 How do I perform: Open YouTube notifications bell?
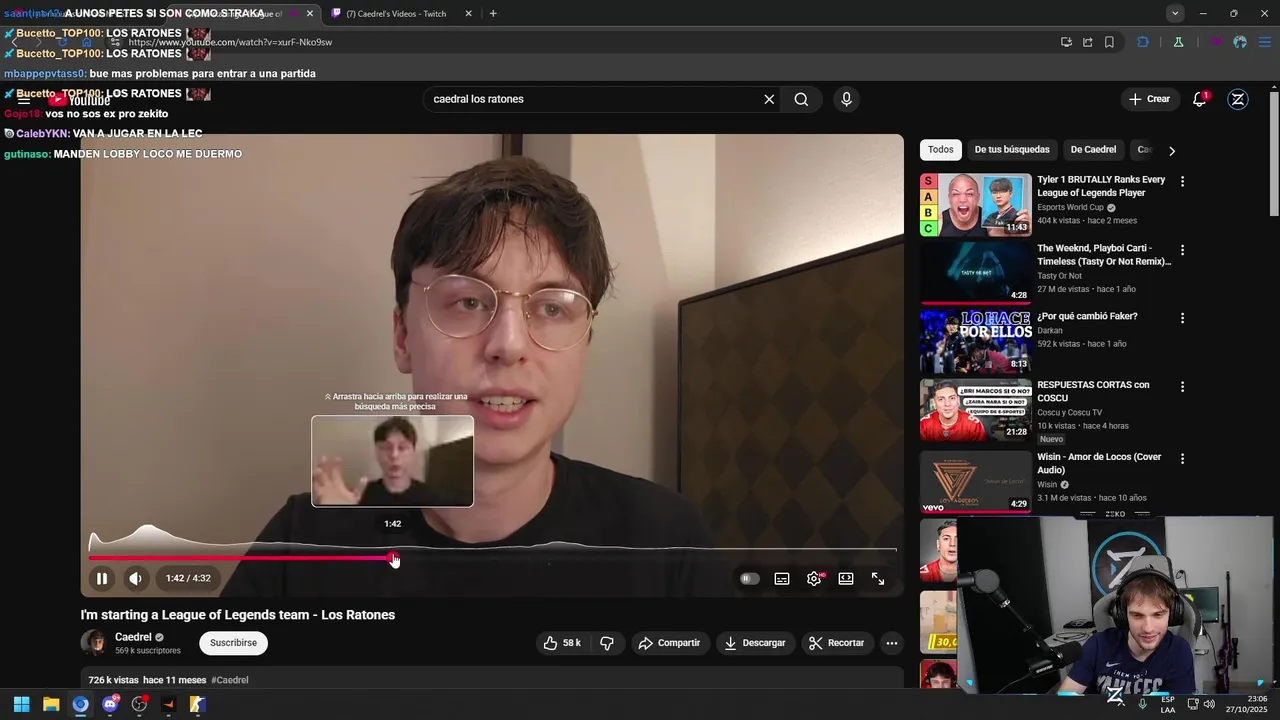coord(1199,99)
